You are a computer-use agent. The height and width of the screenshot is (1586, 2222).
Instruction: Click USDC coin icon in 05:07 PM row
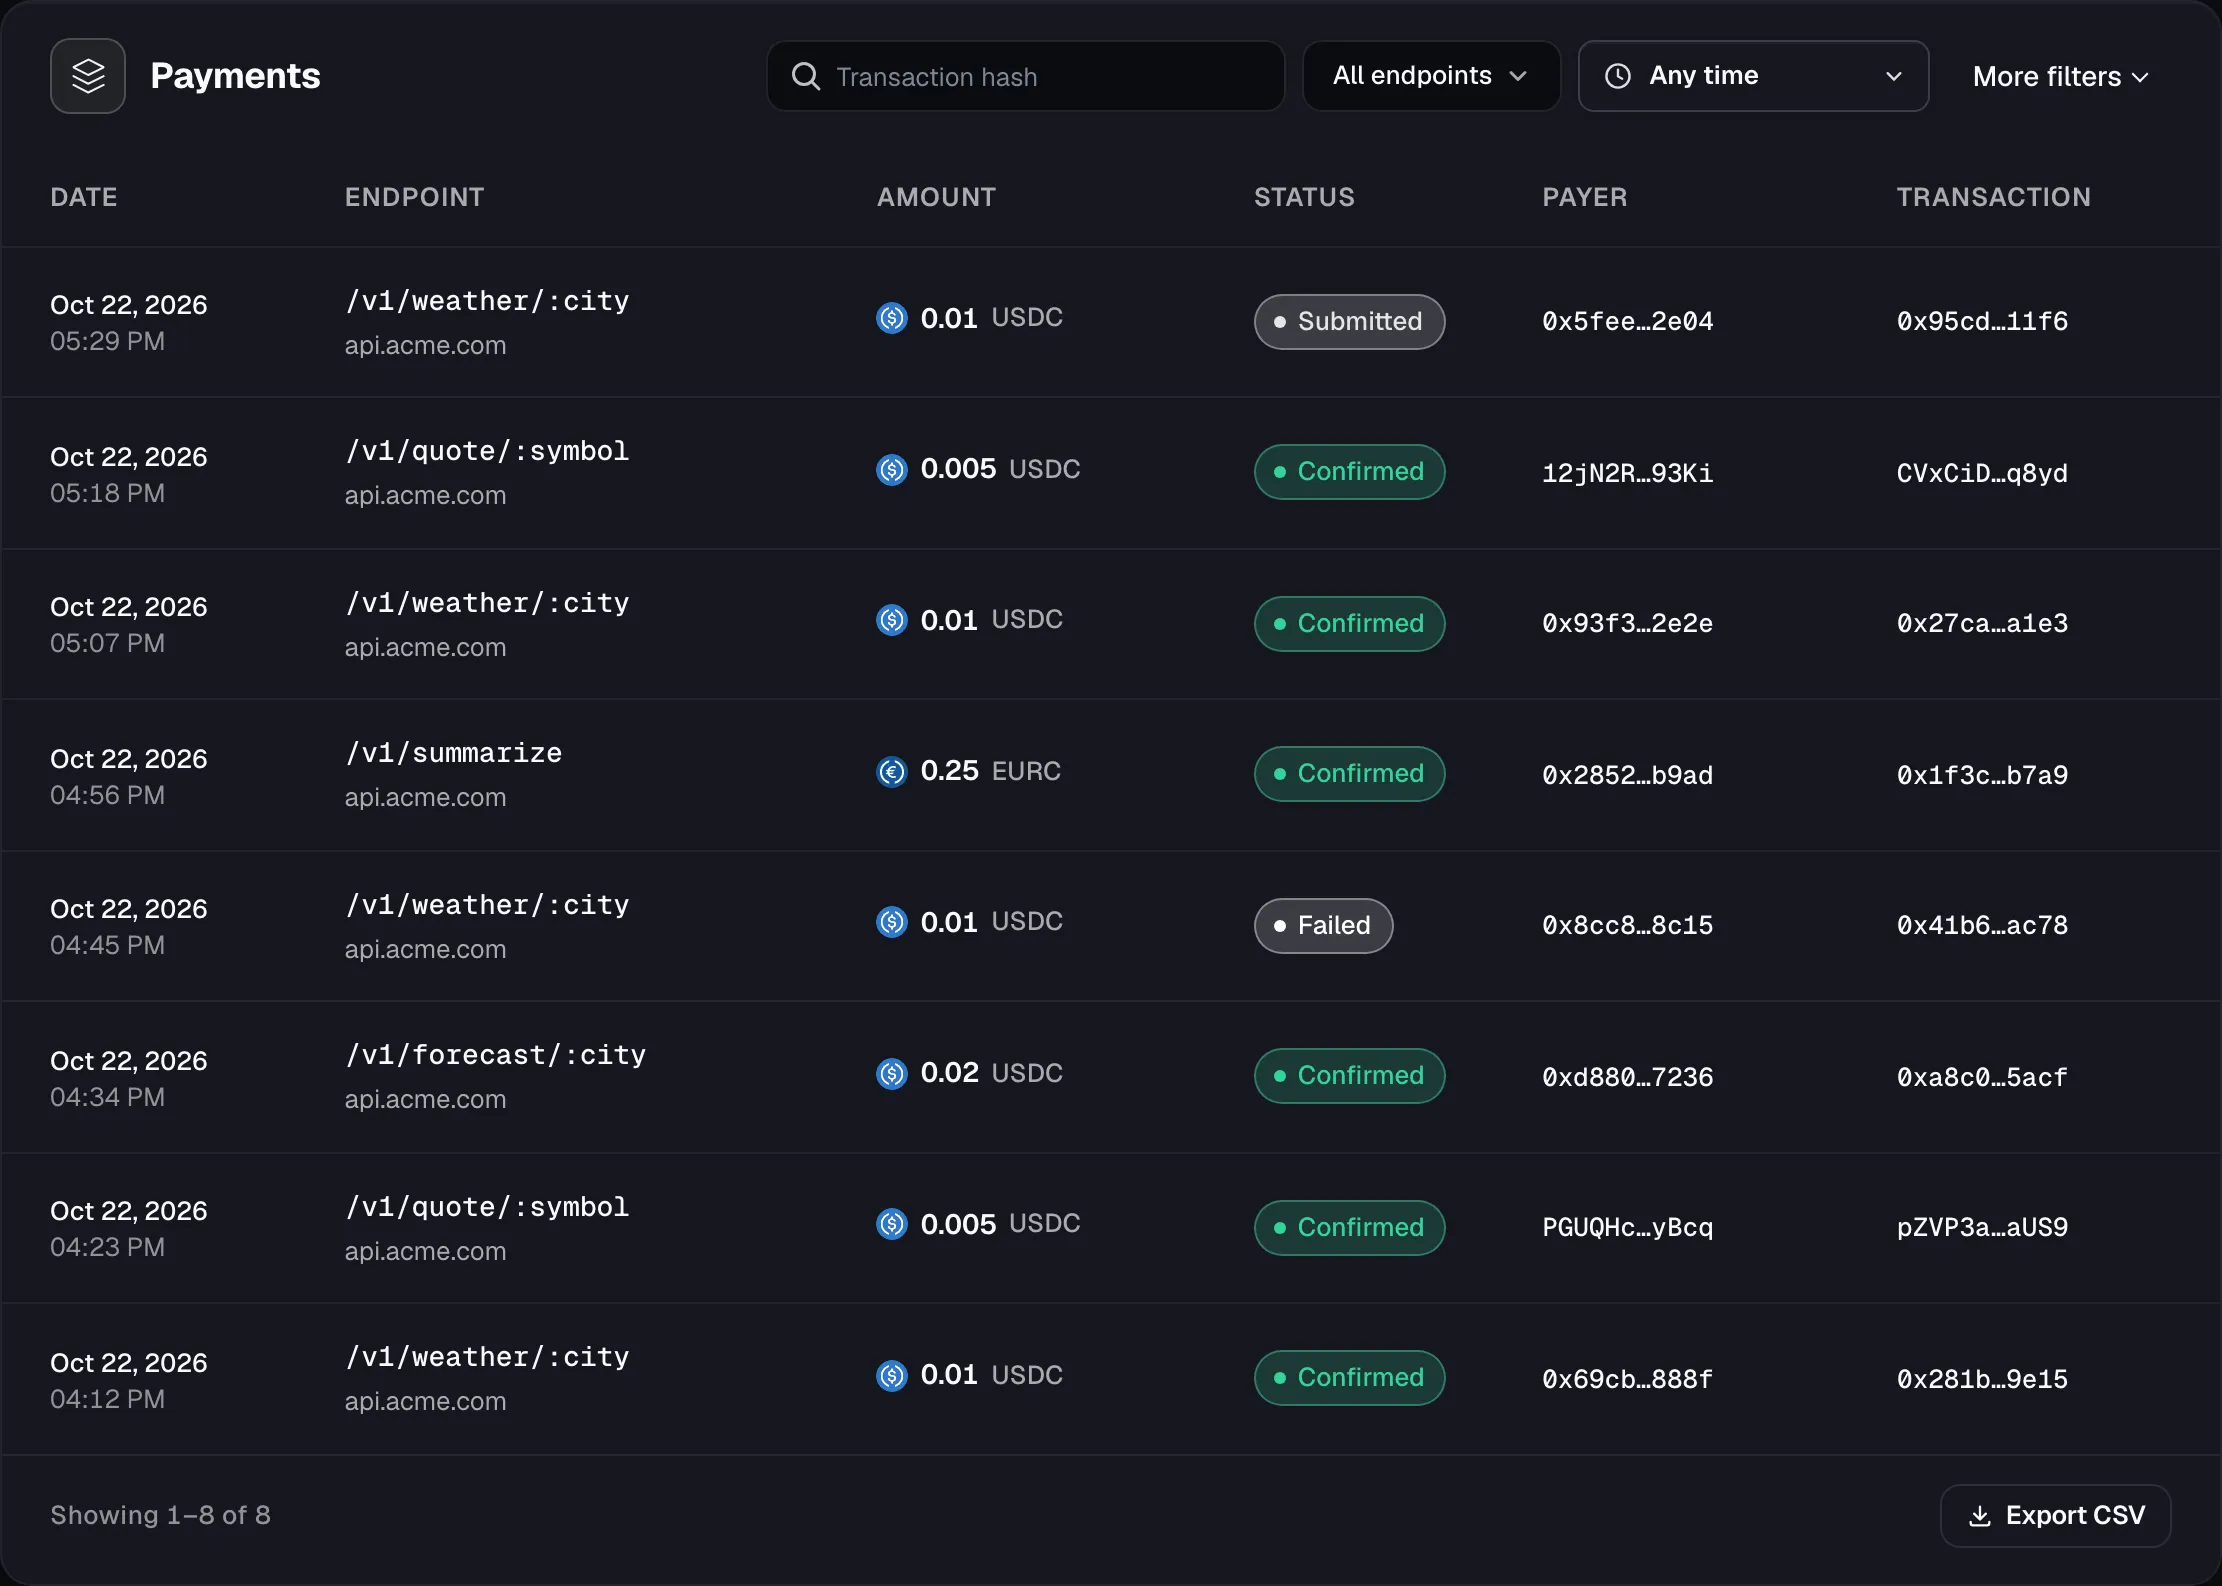pos(891,620)
